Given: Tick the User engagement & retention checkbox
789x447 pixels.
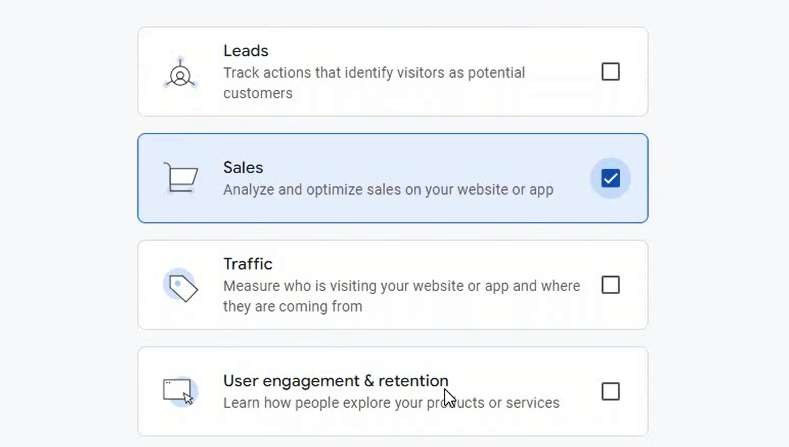Looking at the screenshot, I should point(610,391).
